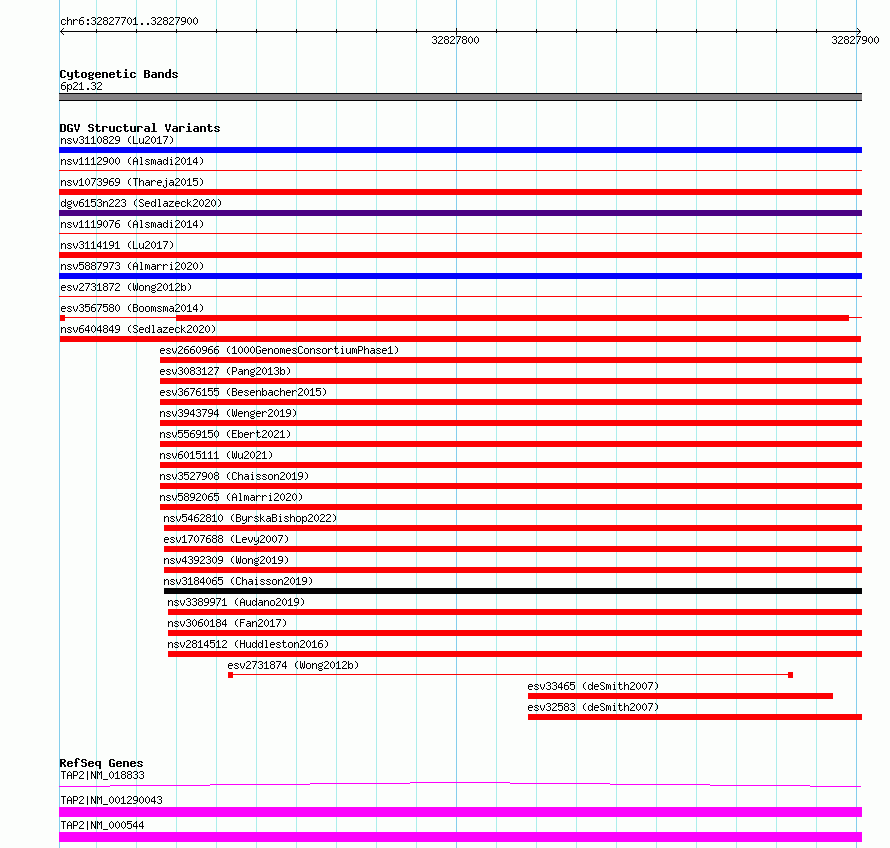Screen dimensions: 890x848
Task: Select TAP2|NM_001290043 transcript label
Action: click(111, 800)
